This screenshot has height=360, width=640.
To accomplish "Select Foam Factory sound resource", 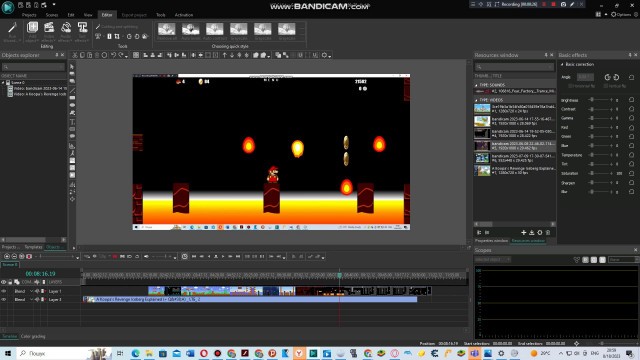I will 515,91.
